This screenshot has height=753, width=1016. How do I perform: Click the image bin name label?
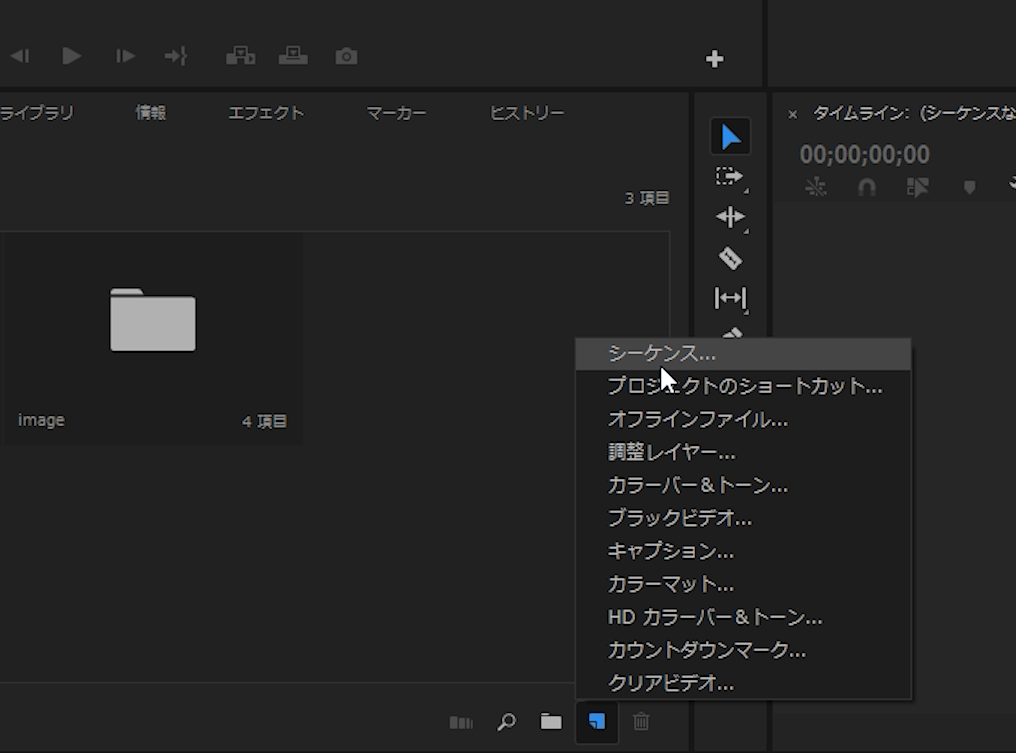41,421
